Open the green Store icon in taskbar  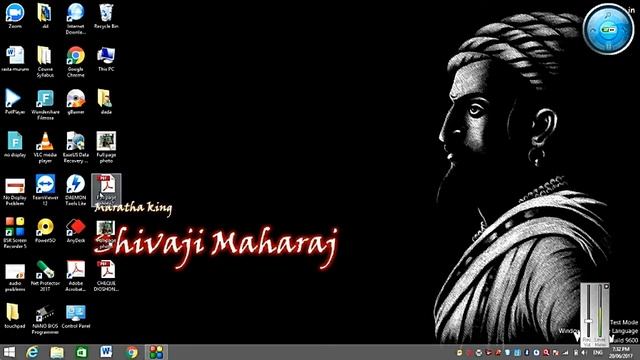81,352
